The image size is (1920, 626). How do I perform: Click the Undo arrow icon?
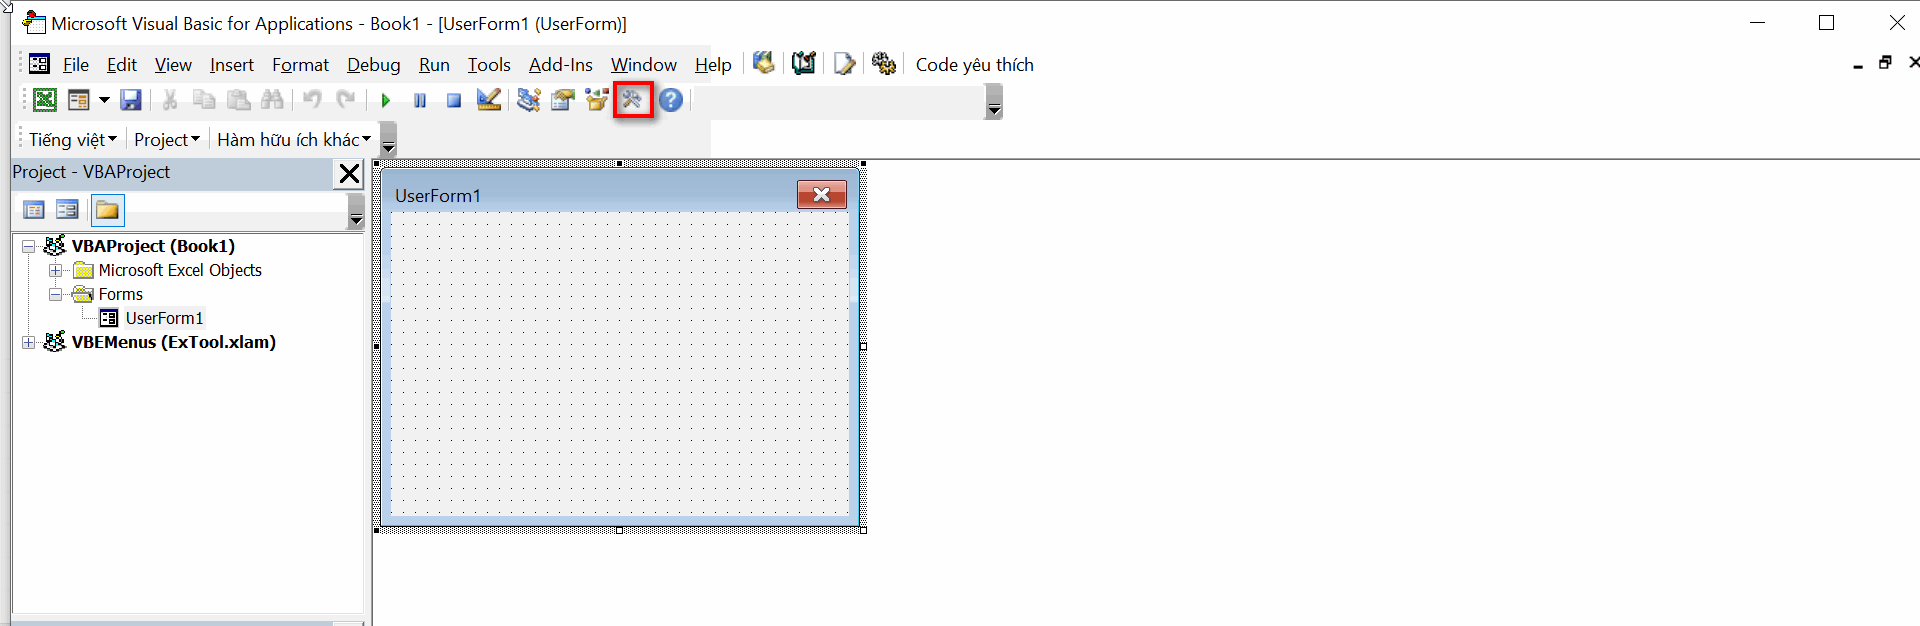click(312, 100)
